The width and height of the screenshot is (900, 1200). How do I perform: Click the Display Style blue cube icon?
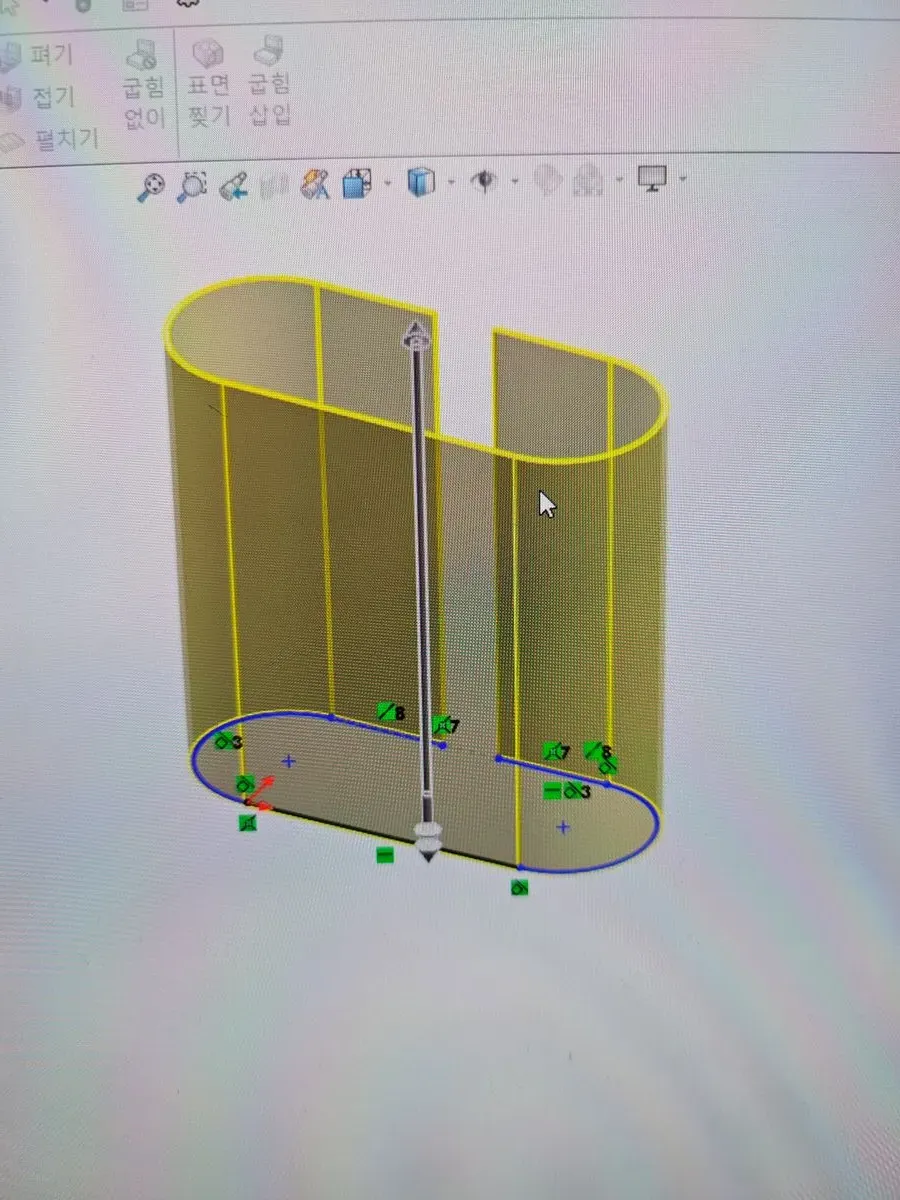click(x=421, y=182)
